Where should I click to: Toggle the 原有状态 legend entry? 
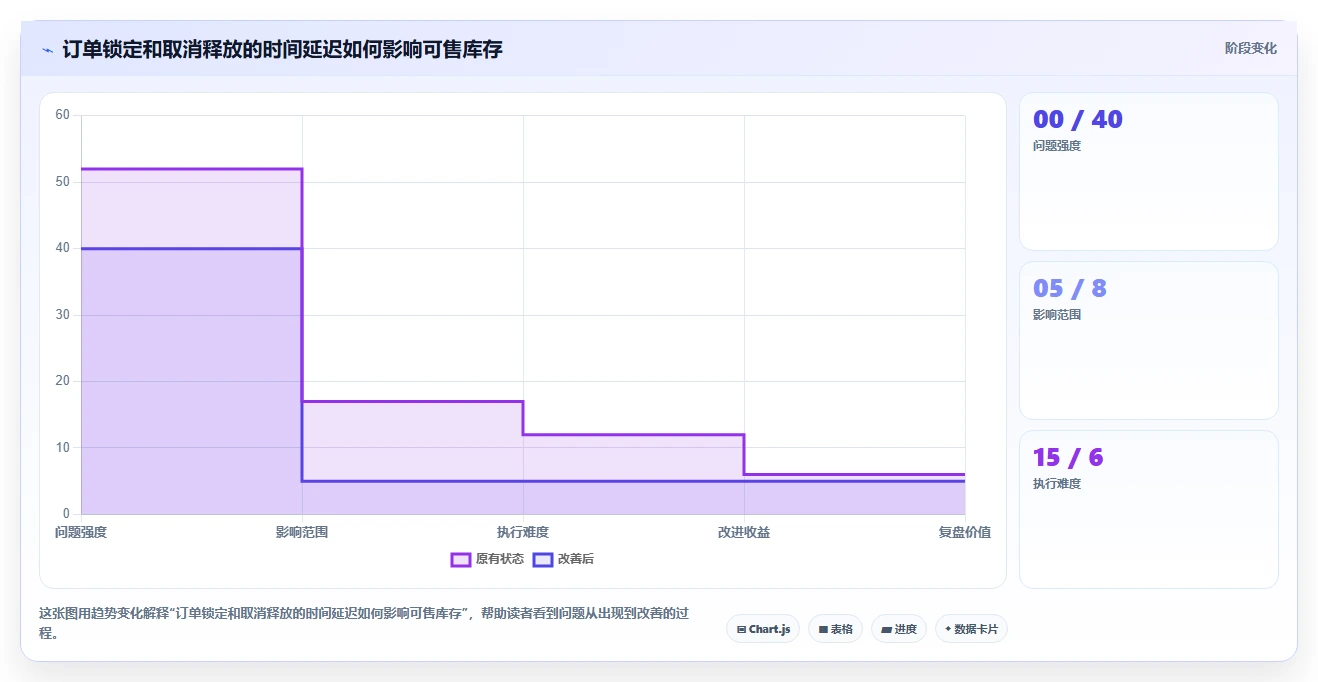[x=487, y=559]
